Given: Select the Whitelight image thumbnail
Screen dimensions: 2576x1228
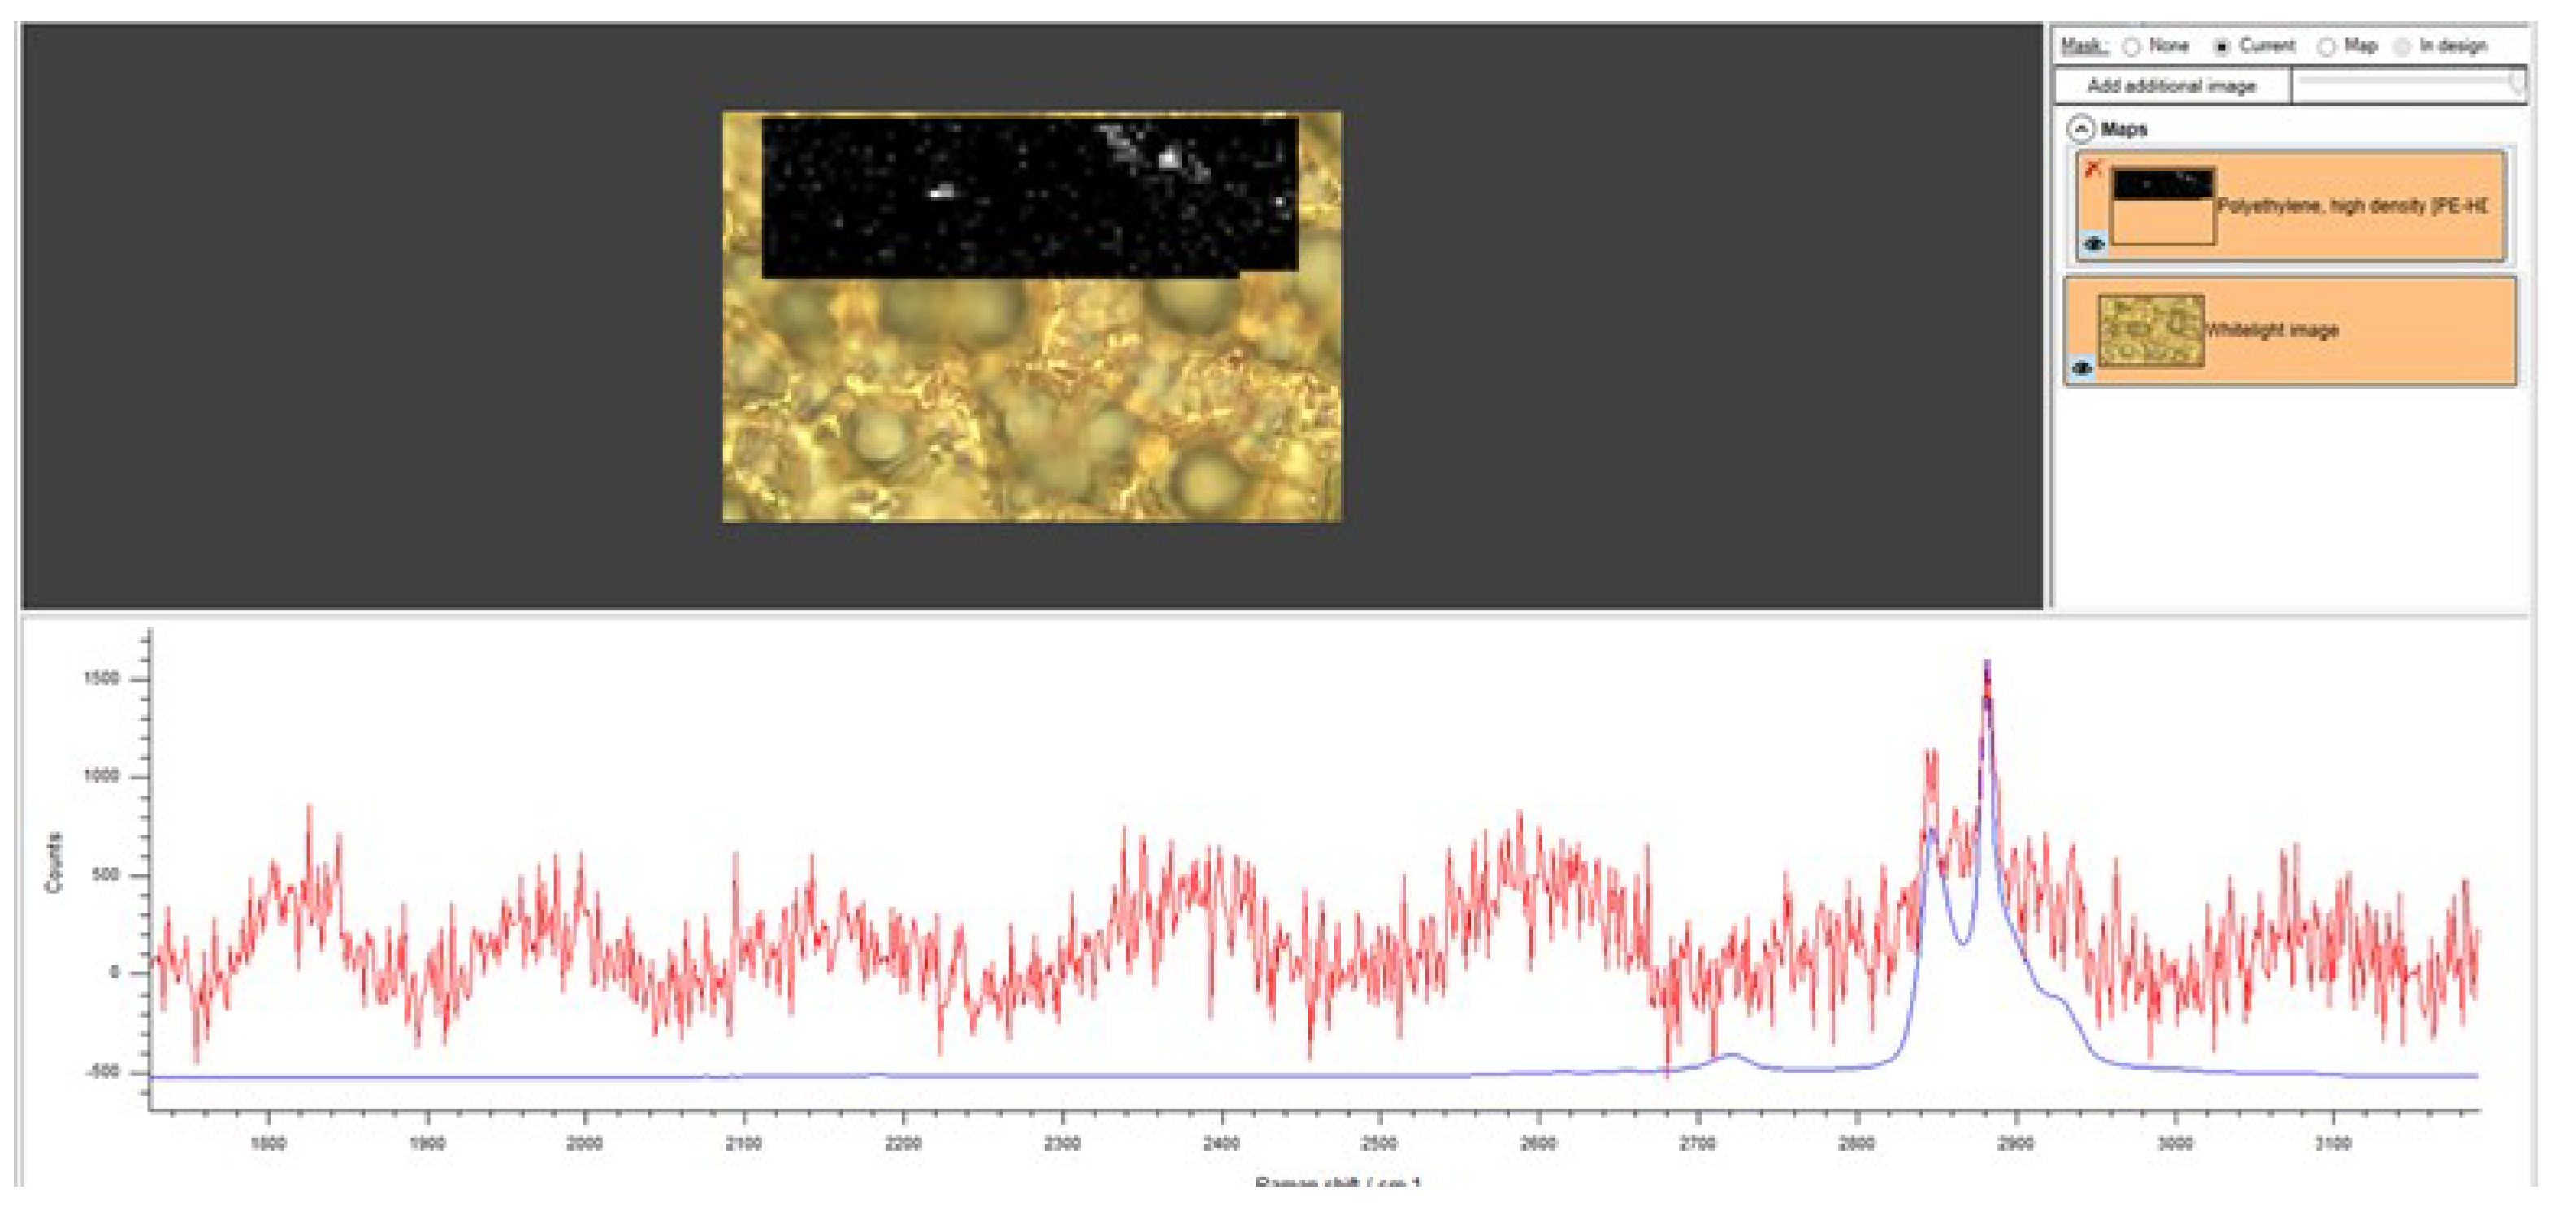Looking at the screenshot, I should pyautogui.click(x=2150, y=330).
